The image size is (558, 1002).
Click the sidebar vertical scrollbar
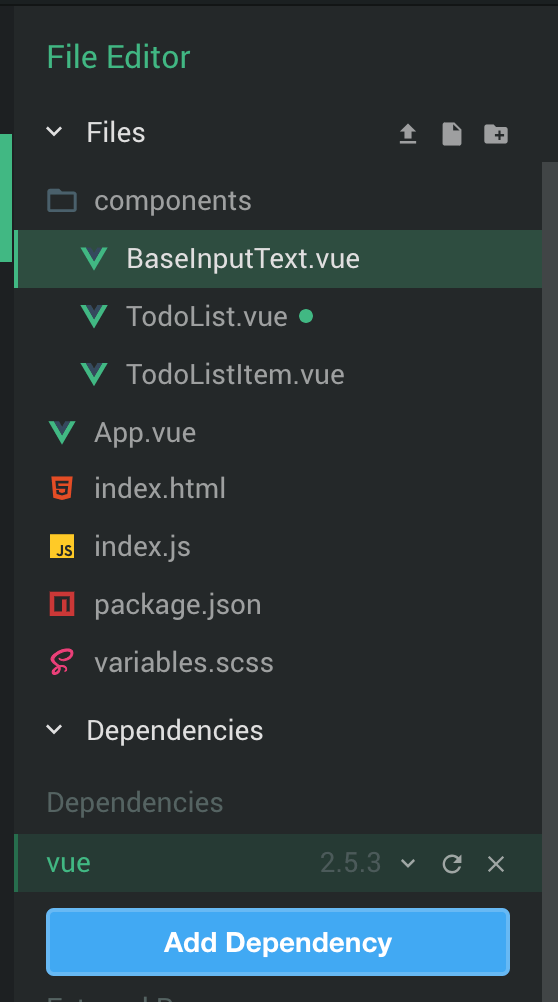point(550,575)
